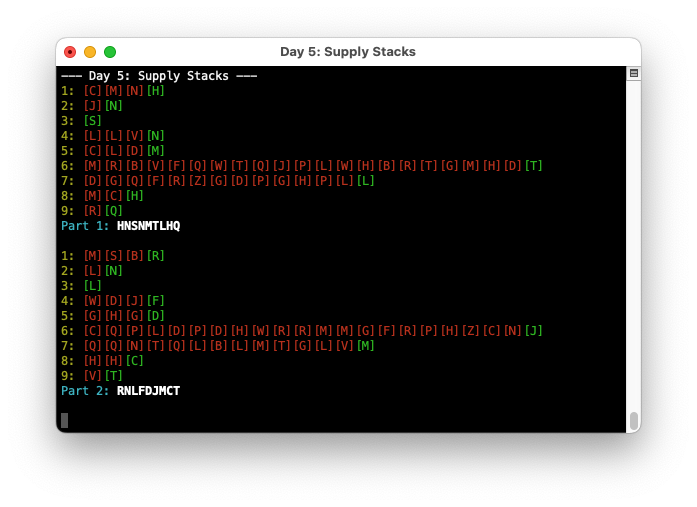Minimize the terminal with the yellow button

90,52
